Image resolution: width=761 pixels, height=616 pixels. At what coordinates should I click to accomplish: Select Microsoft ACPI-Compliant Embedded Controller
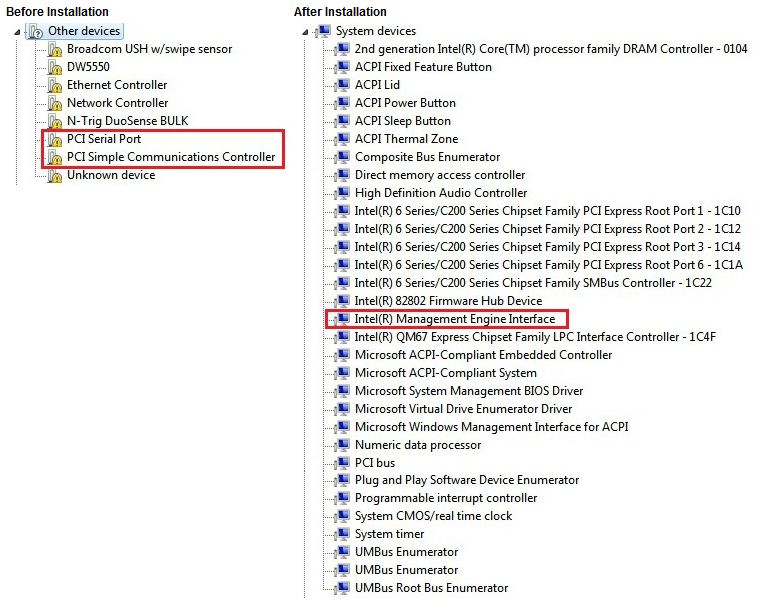point(483,355)
